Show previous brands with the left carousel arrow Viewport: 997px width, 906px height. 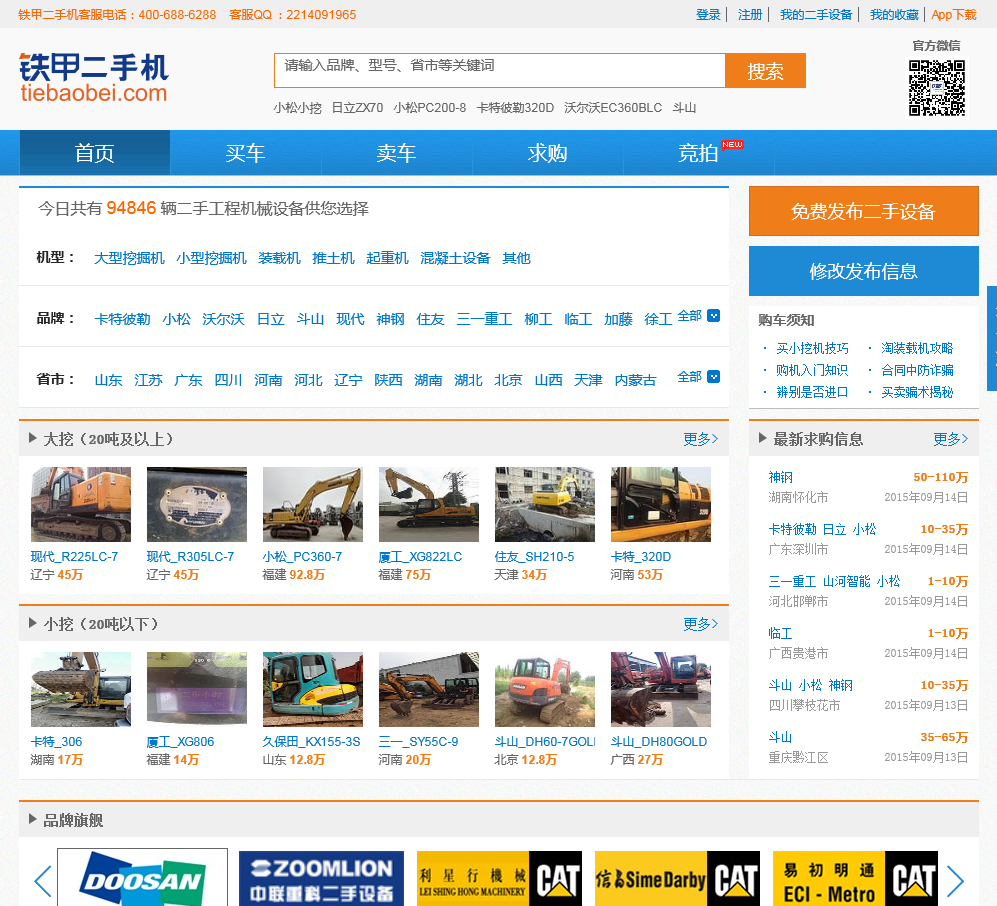coord(42,881)
